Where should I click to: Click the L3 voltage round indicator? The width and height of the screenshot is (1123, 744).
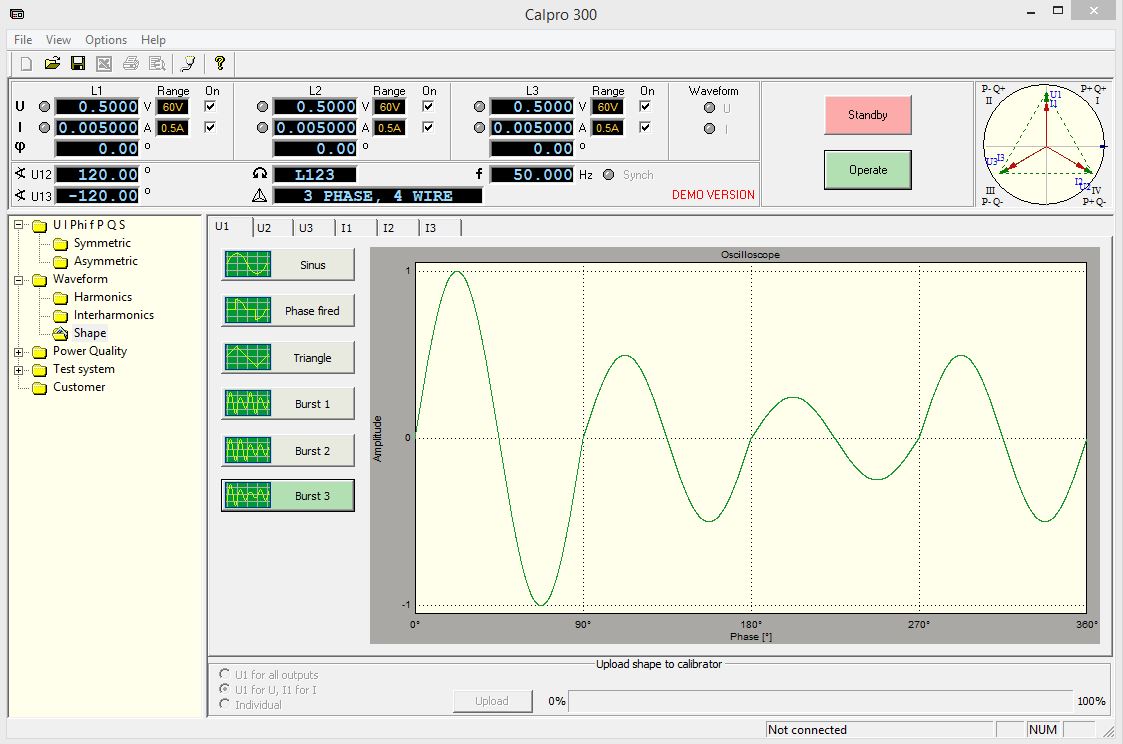(479, 107)
